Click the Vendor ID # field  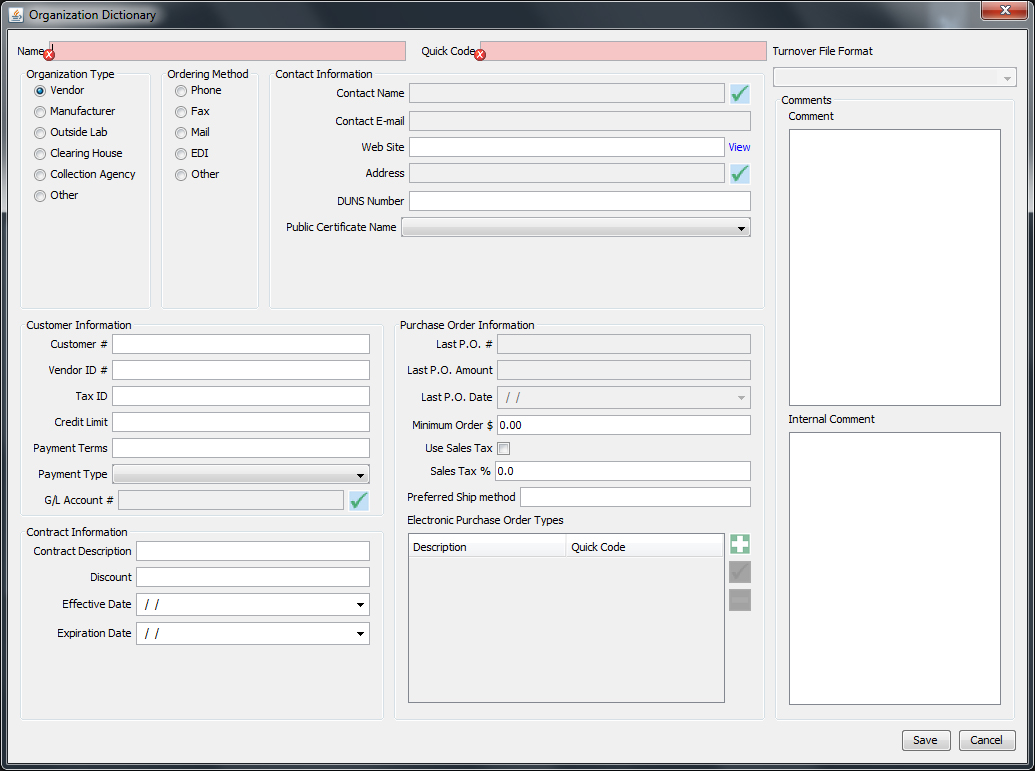coord(241,370)
